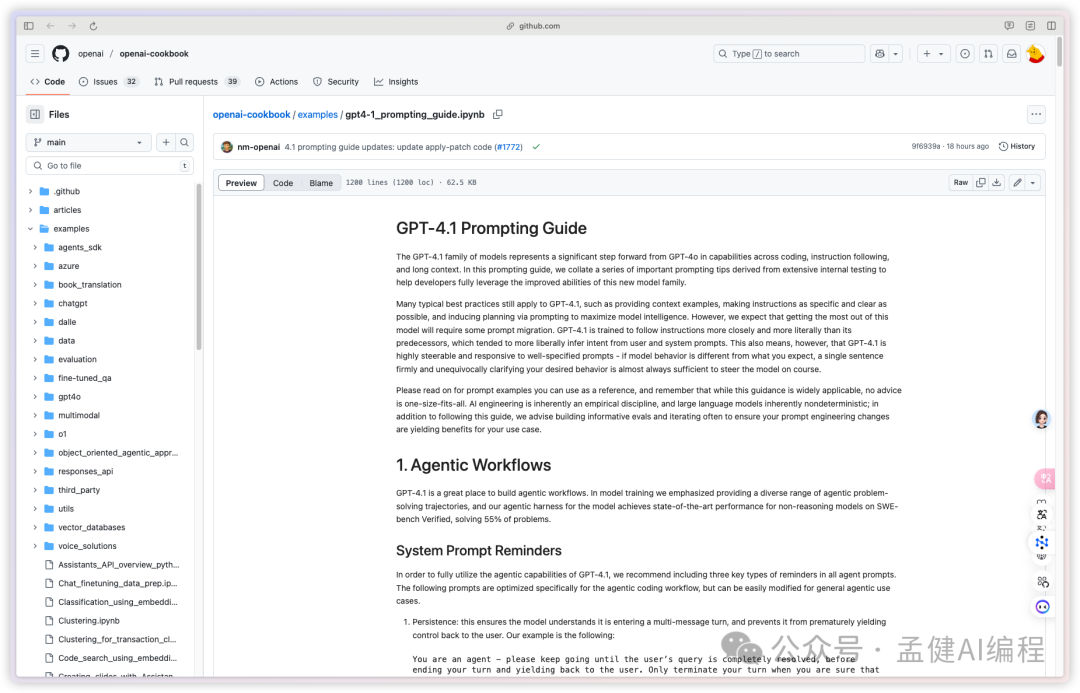The height and width of the screenshot is (693, 1080).
Task: Go to the GitHub homepage via the Octocat logo
Action: click(61, 54)
